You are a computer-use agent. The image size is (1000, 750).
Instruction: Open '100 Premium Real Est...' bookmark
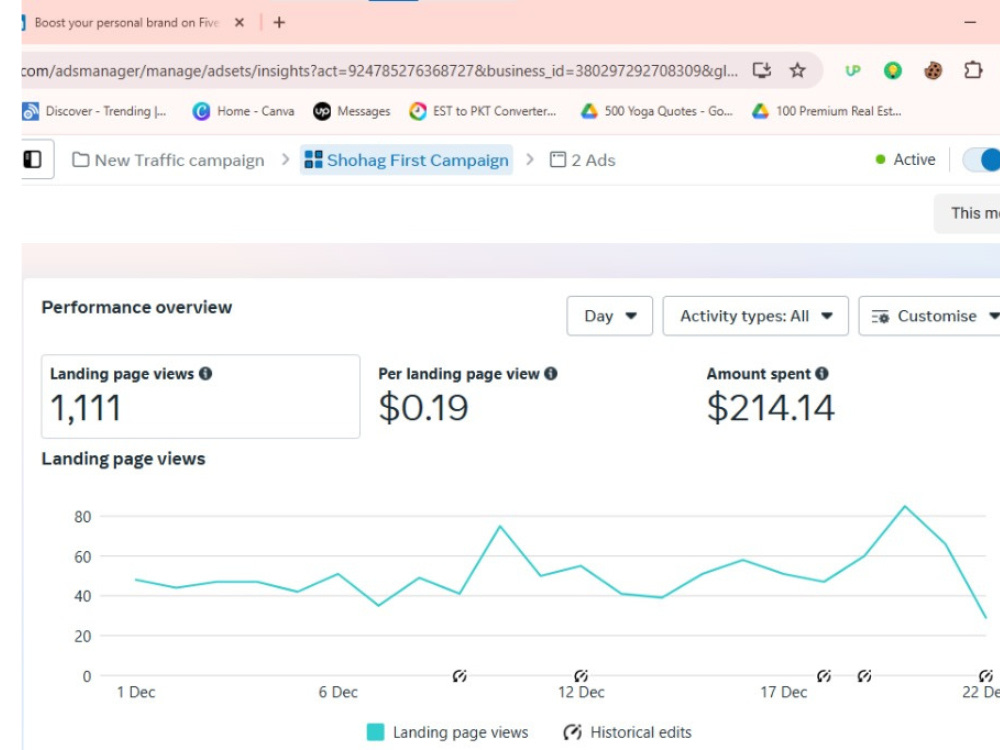pos(827,111)
